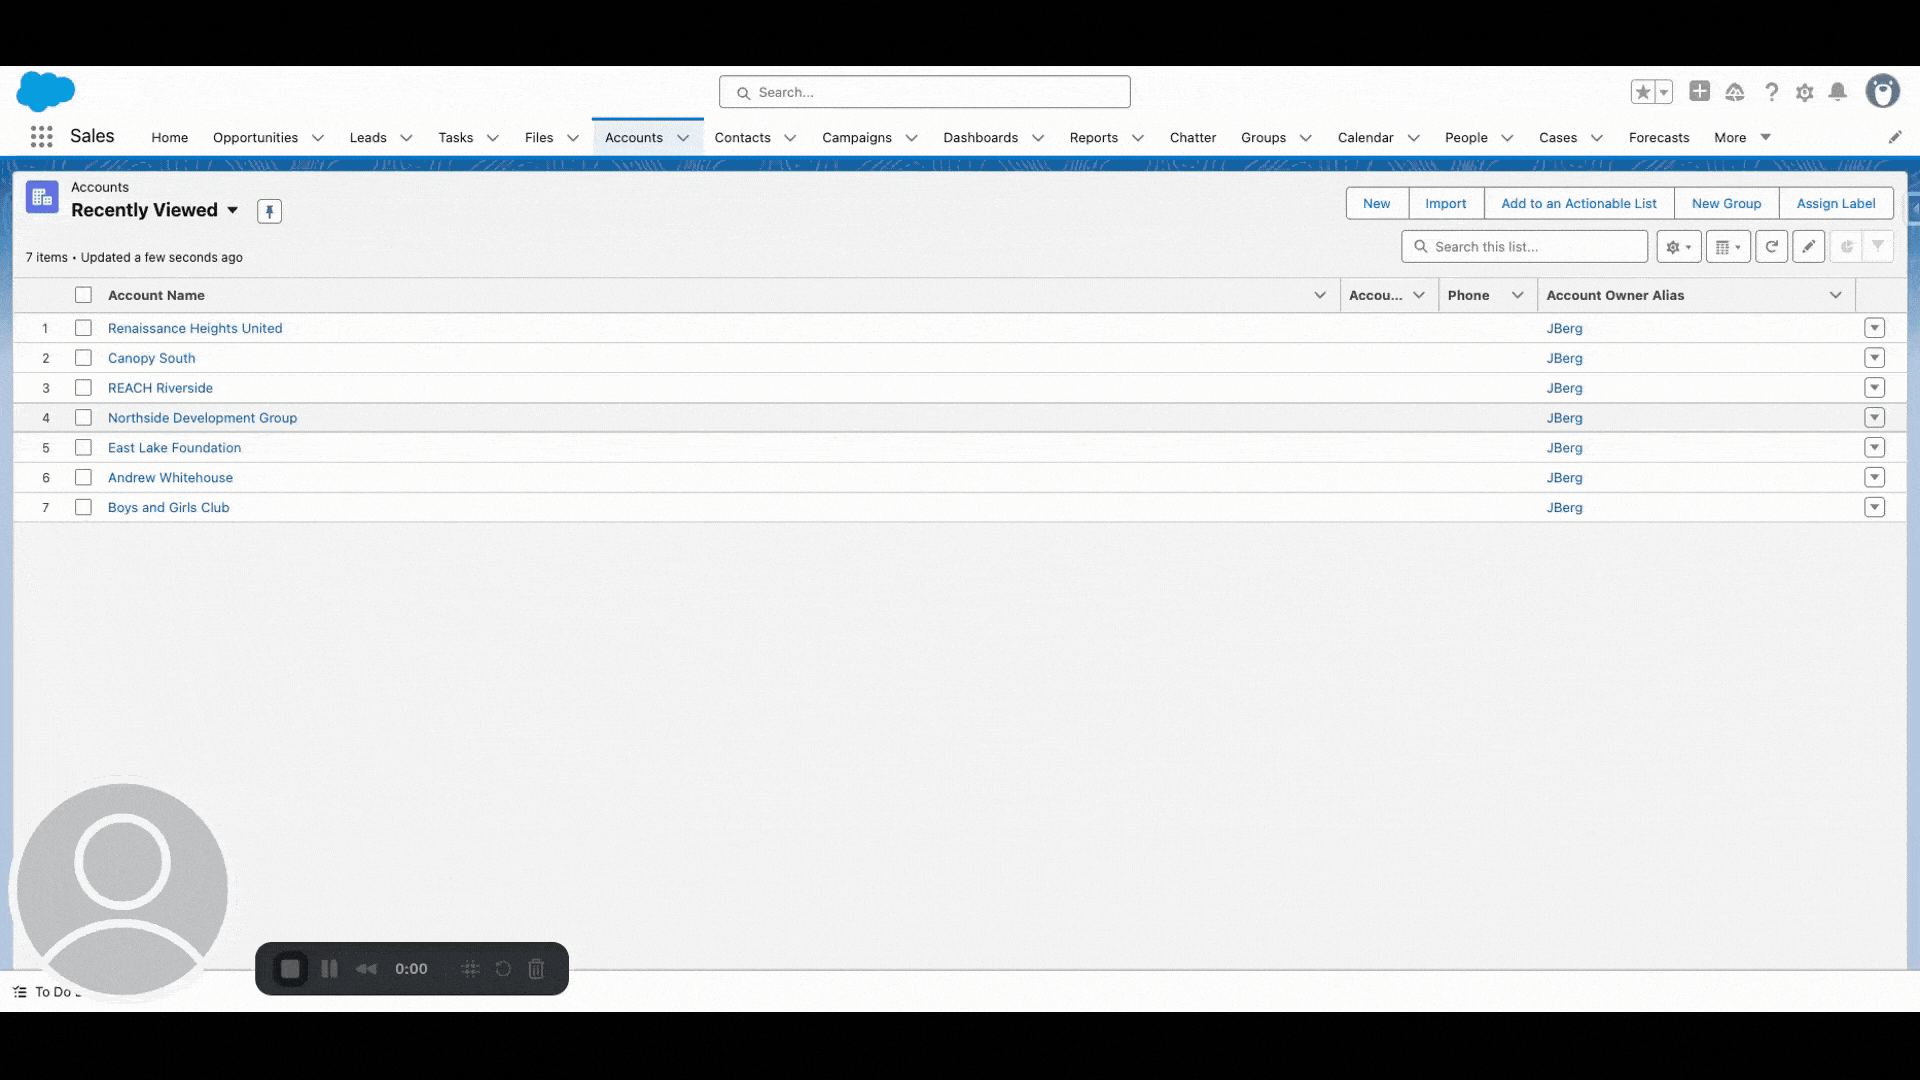Click the Salesforce help question mark
Viewport: 1920px width, 1080px height.
coord(1771,92)
